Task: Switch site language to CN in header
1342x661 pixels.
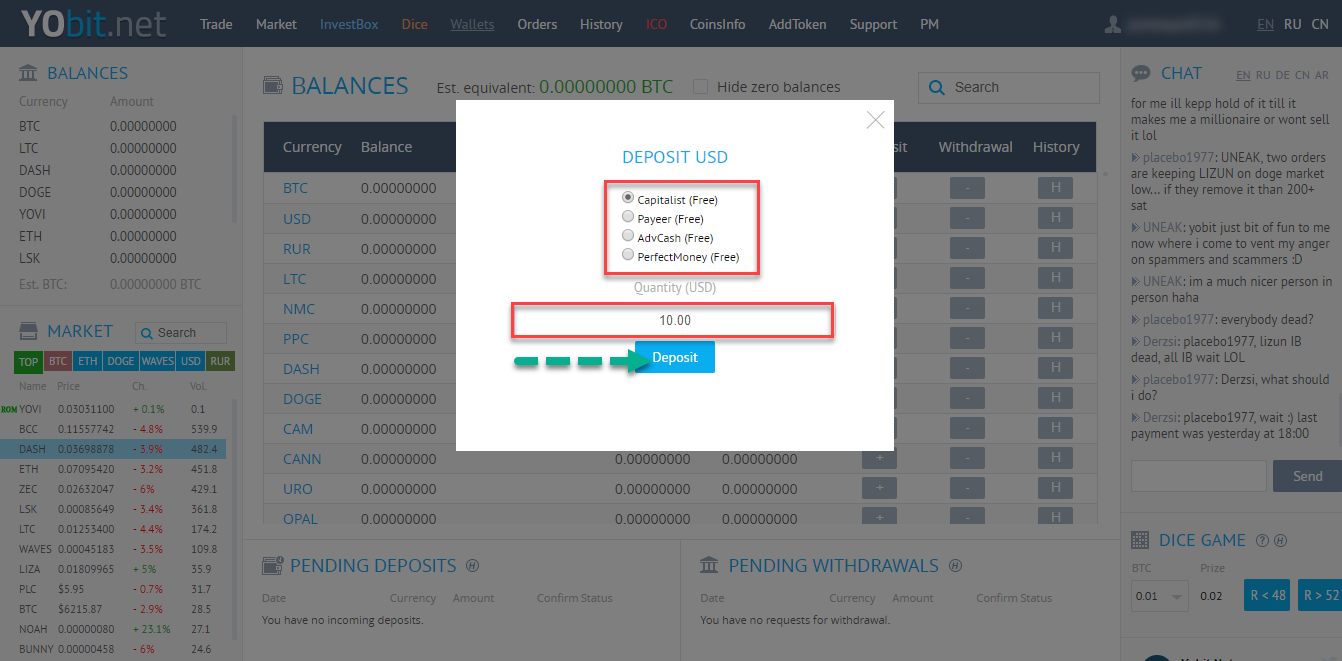Action: [1319, 24]
